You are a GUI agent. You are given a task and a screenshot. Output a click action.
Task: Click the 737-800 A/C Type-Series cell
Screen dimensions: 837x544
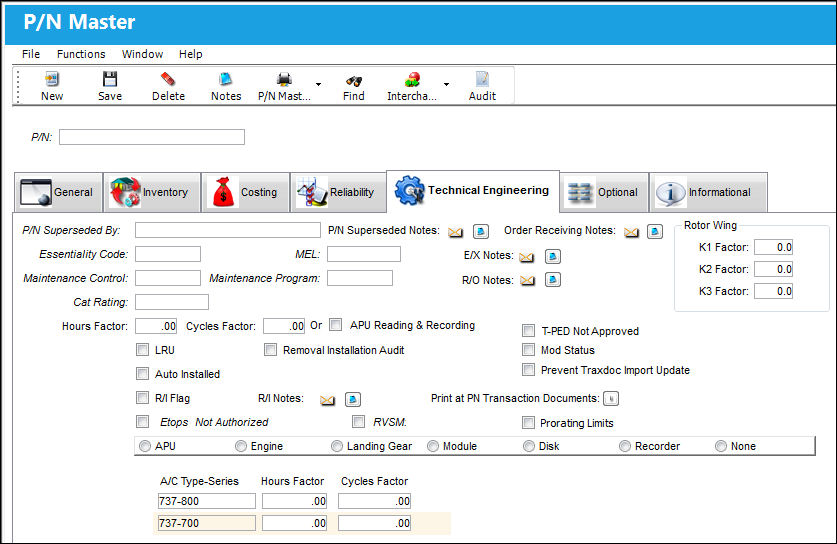(x=207, y=501)
